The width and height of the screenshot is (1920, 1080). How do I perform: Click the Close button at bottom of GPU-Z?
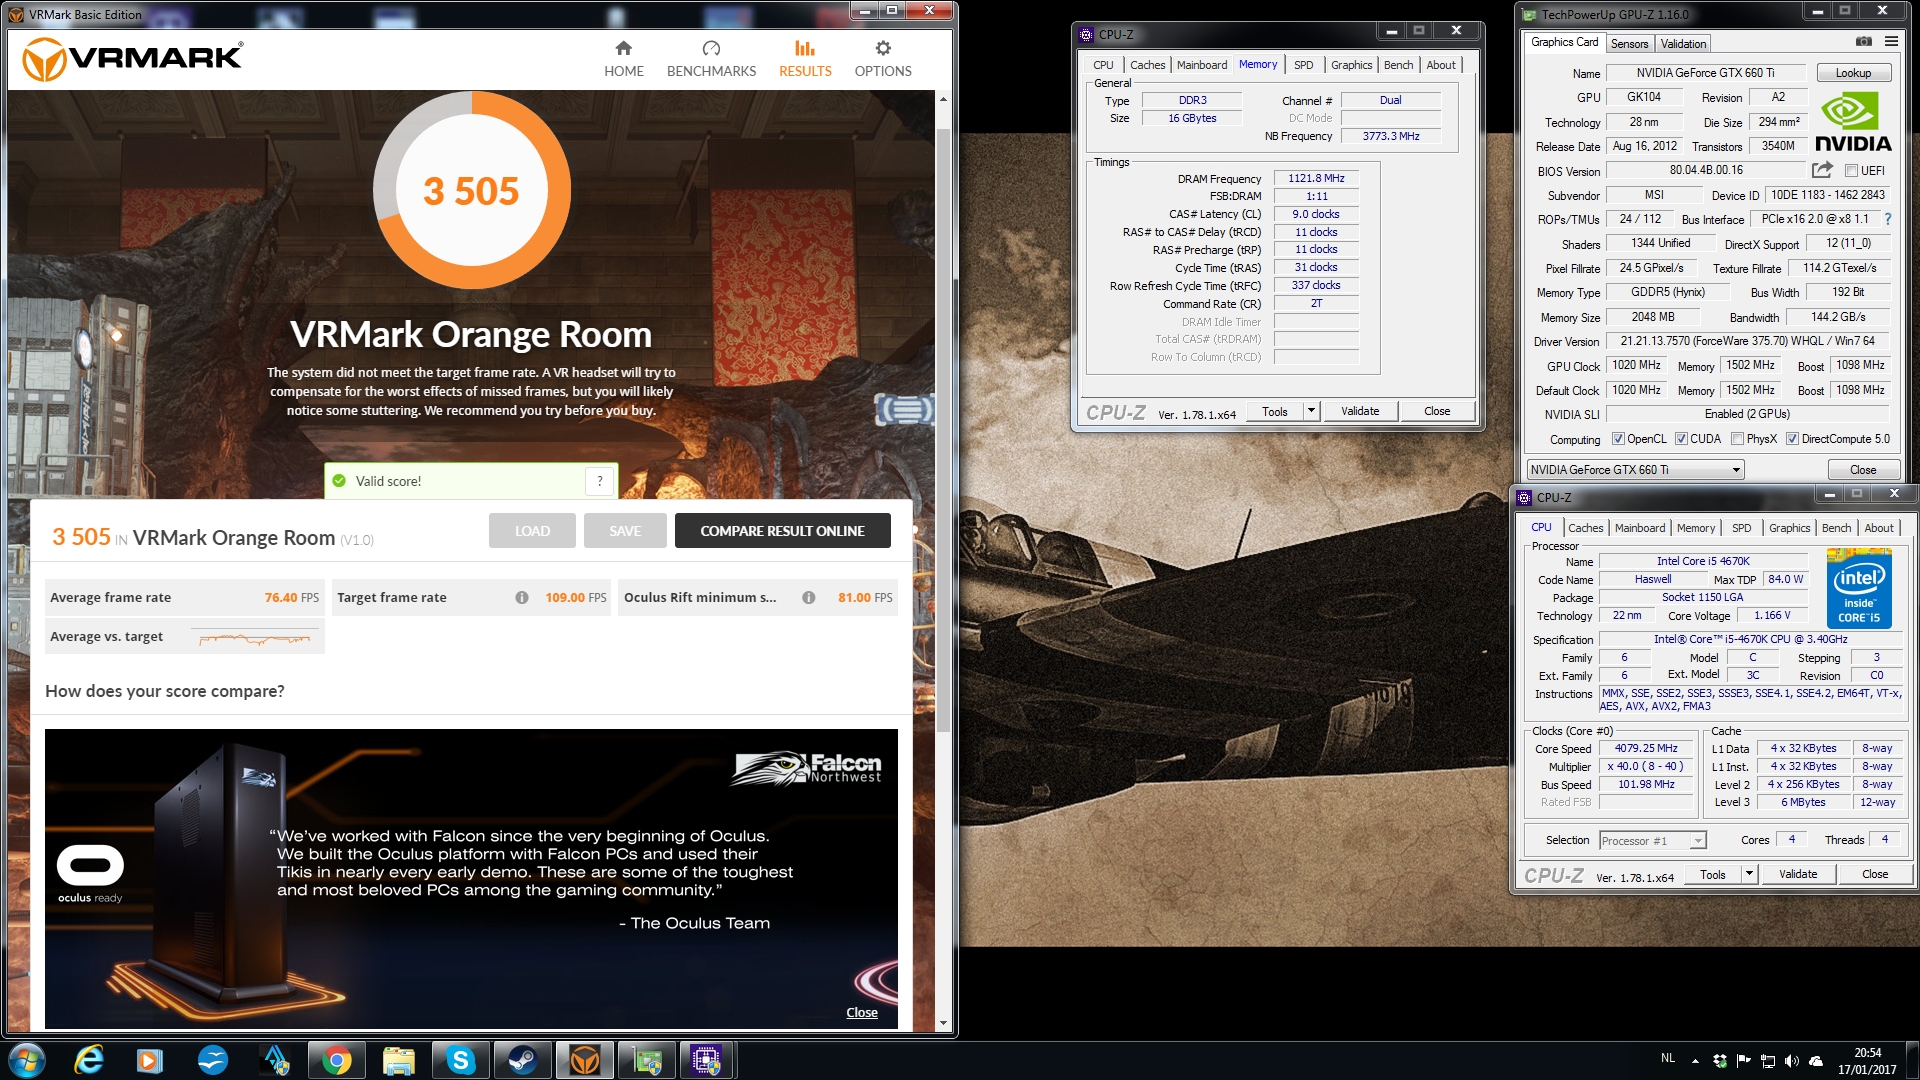click(x=1863, y=470)
